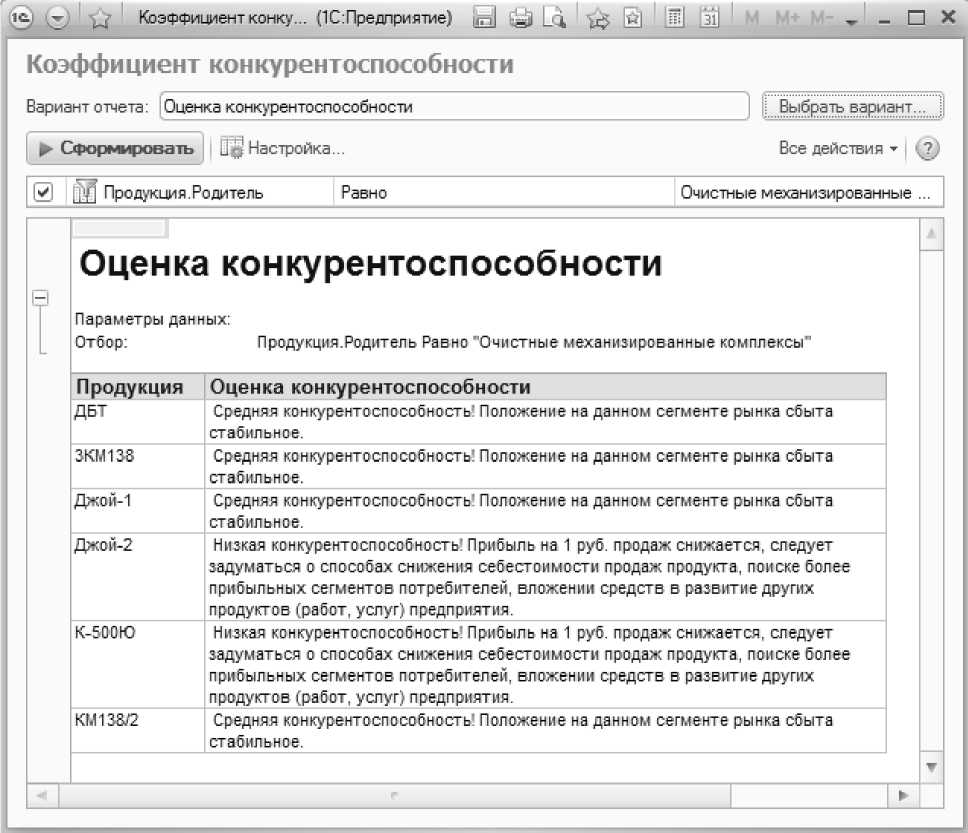
Task: Open print preview from title bar
Action: tap(554, 18)
